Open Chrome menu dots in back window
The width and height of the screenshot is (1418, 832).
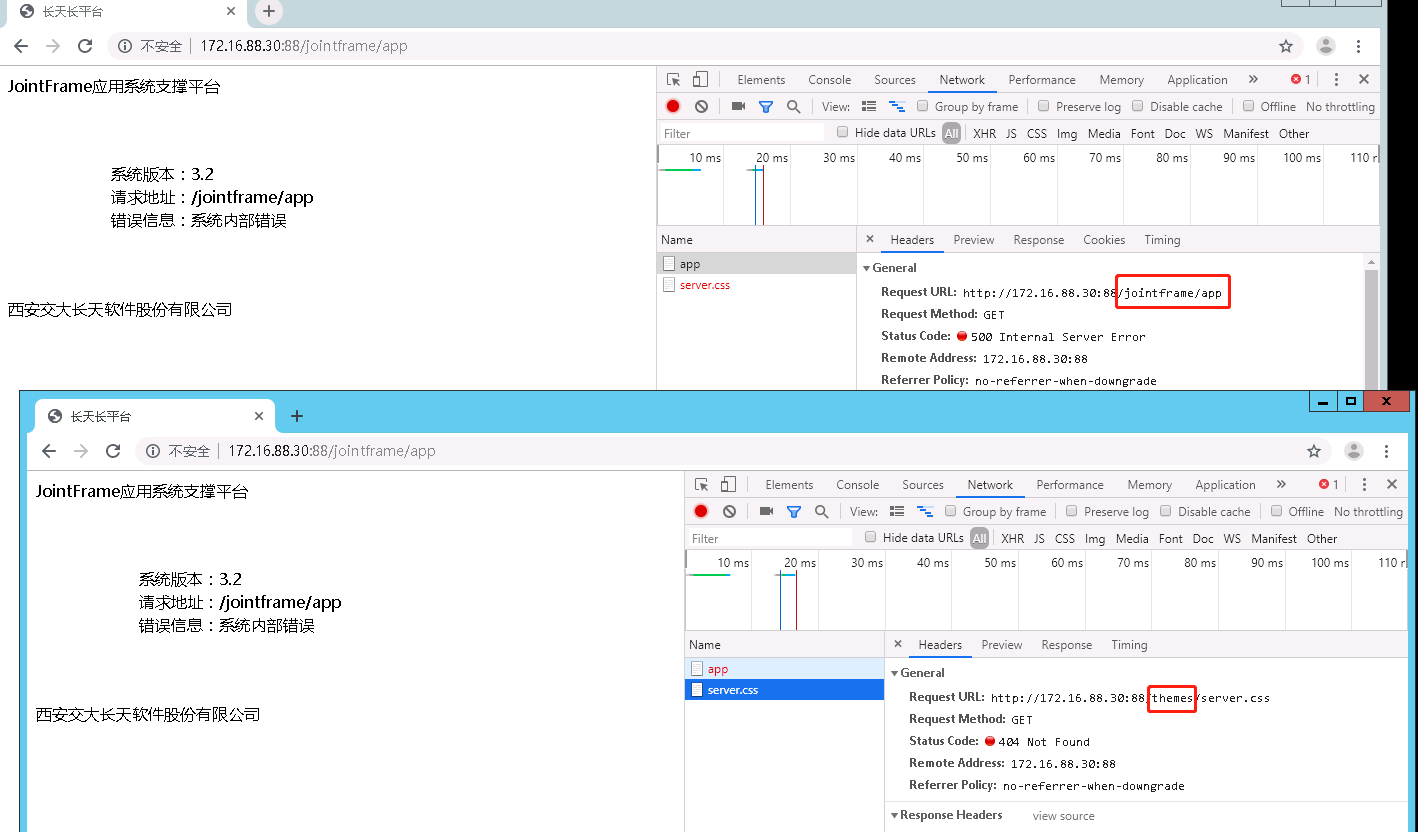(x=1359, y=46)
